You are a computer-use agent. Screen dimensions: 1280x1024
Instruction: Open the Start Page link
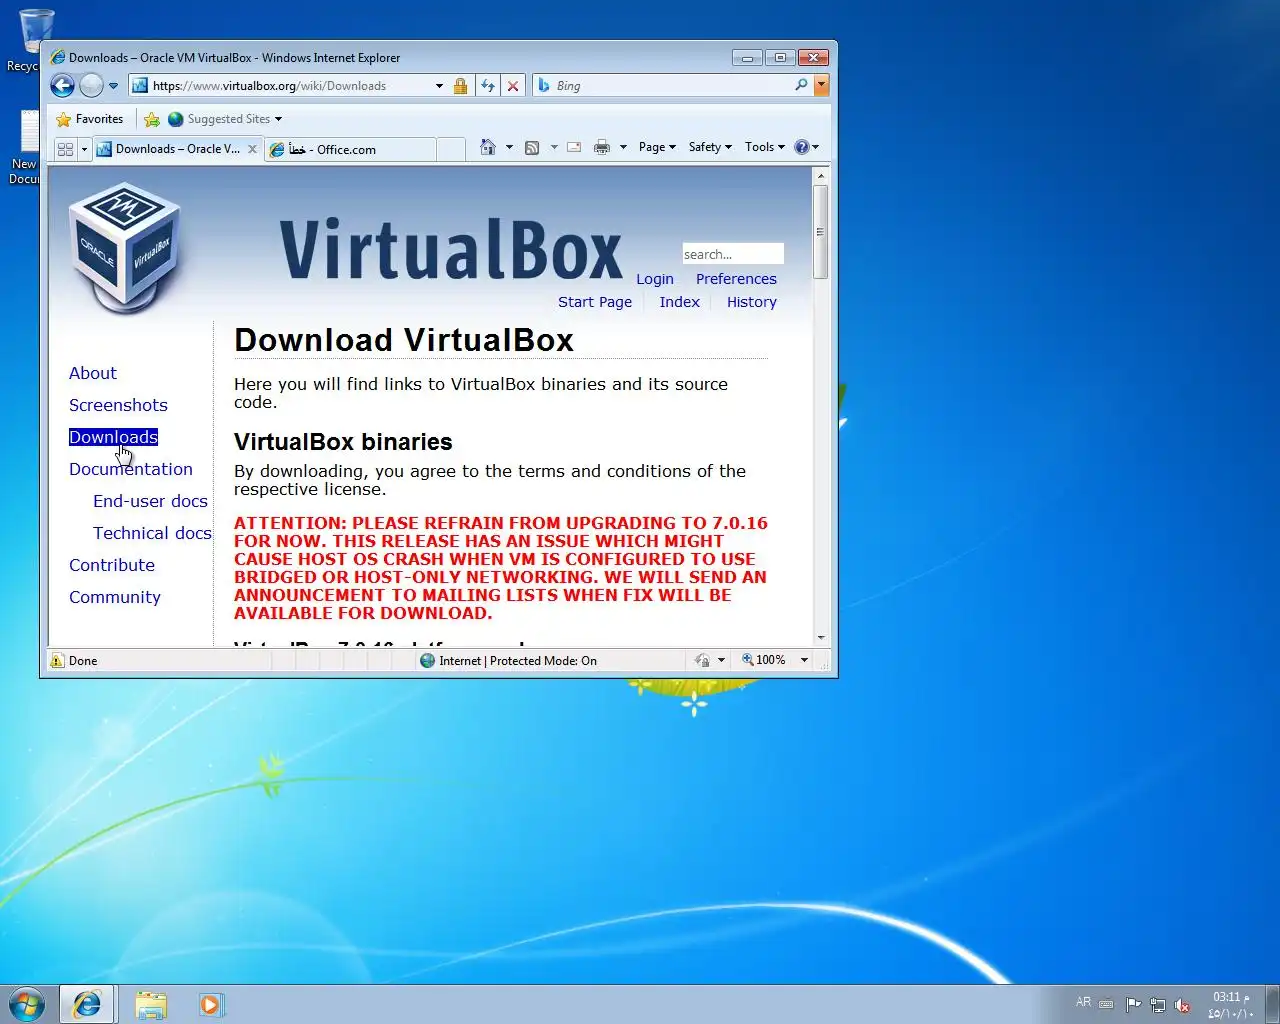(595, 302)
